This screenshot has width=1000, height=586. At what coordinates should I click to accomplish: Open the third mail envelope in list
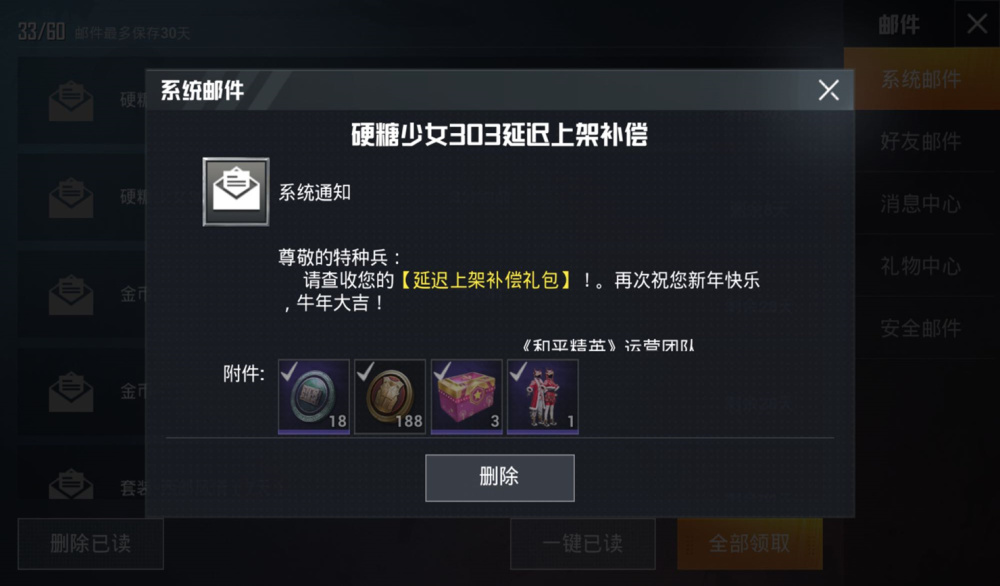[71, 295]
